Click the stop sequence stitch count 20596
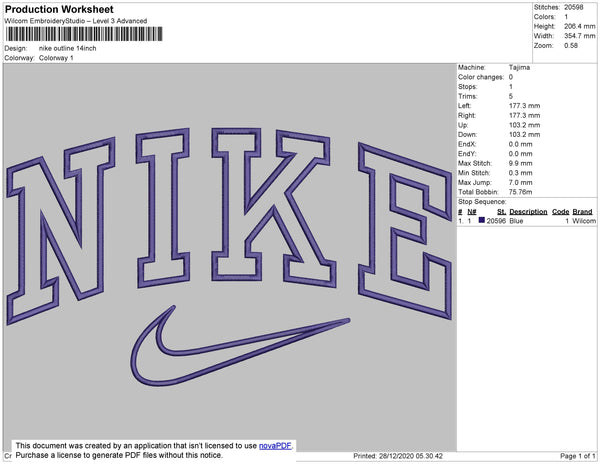This screenshot has width=600, height=464. pyautogui.click(x=496, y=221)
